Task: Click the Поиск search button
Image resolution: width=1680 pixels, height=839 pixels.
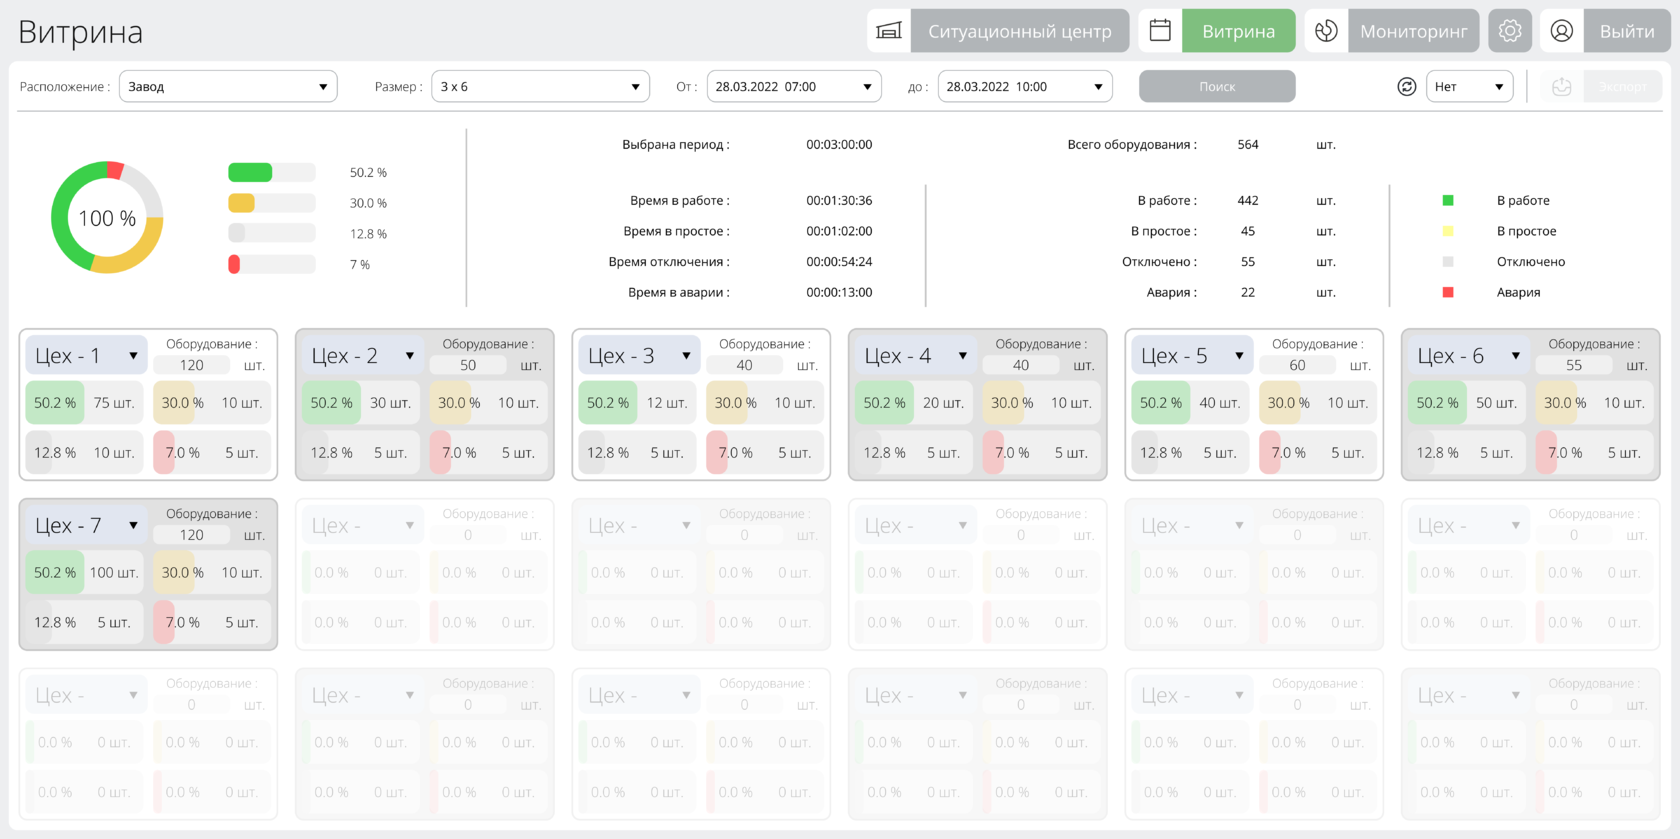Action: pyautogui.click(x=1217, y=87)
